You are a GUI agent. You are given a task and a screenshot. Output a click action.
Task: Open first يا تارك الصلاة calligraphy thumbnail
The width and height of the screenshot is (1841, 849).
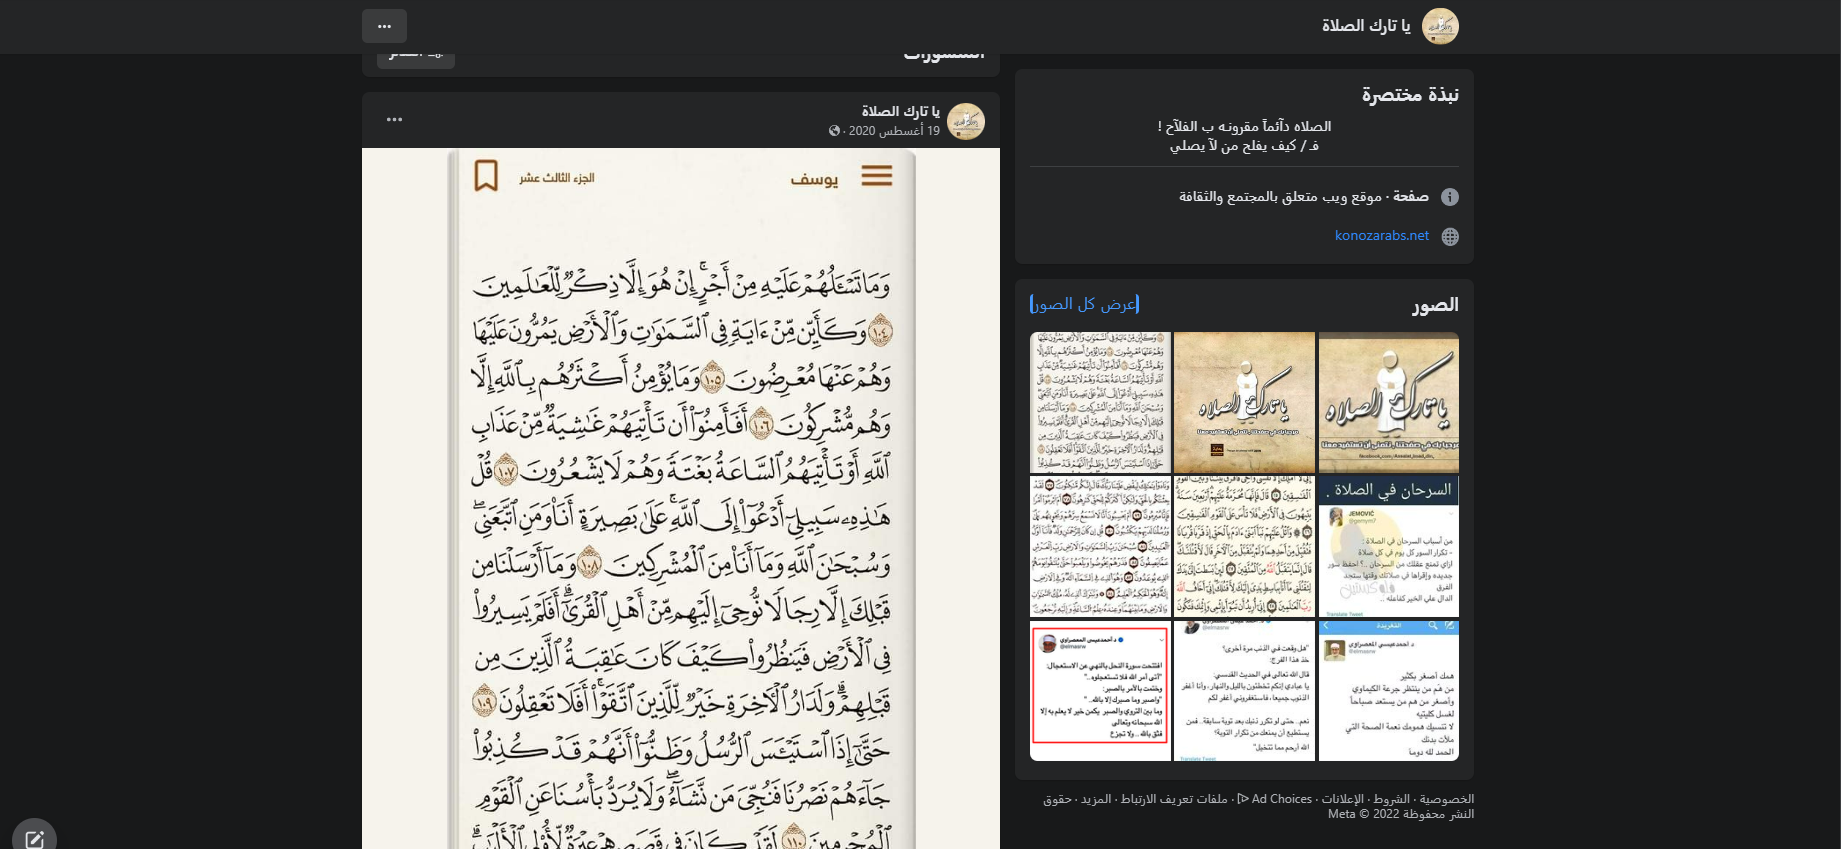(x=1388, y=402)
